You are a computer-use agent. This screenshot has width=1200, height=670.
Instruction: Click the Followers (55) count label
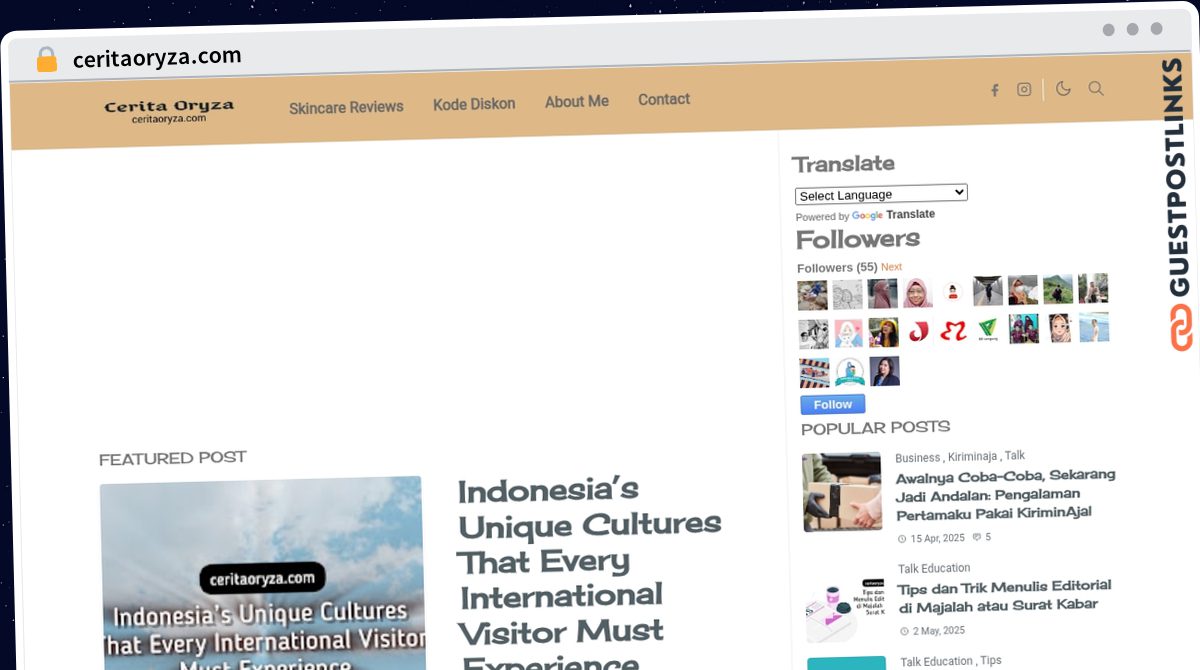(837, 268)
